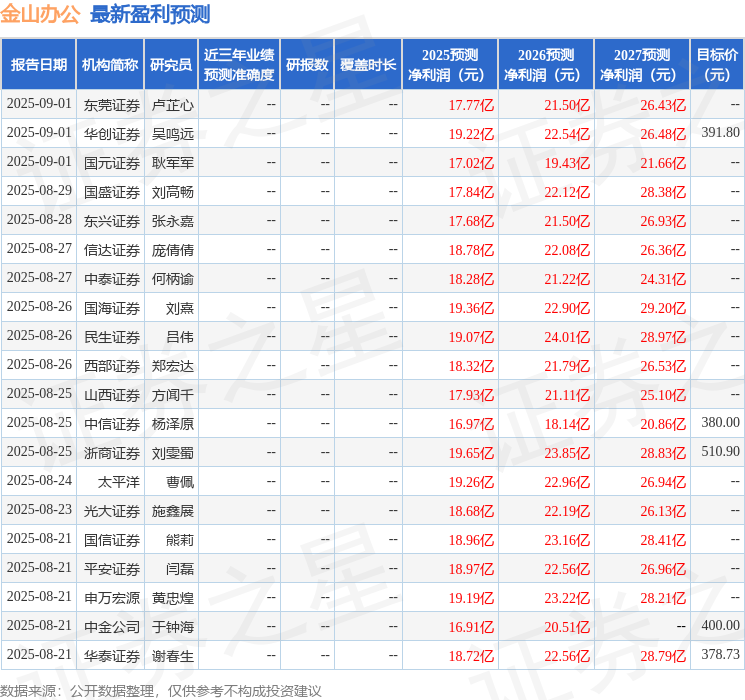Screen dimensions: 745x700
Task: Select the 山西证券 institution cell
Action: point(112,395)
